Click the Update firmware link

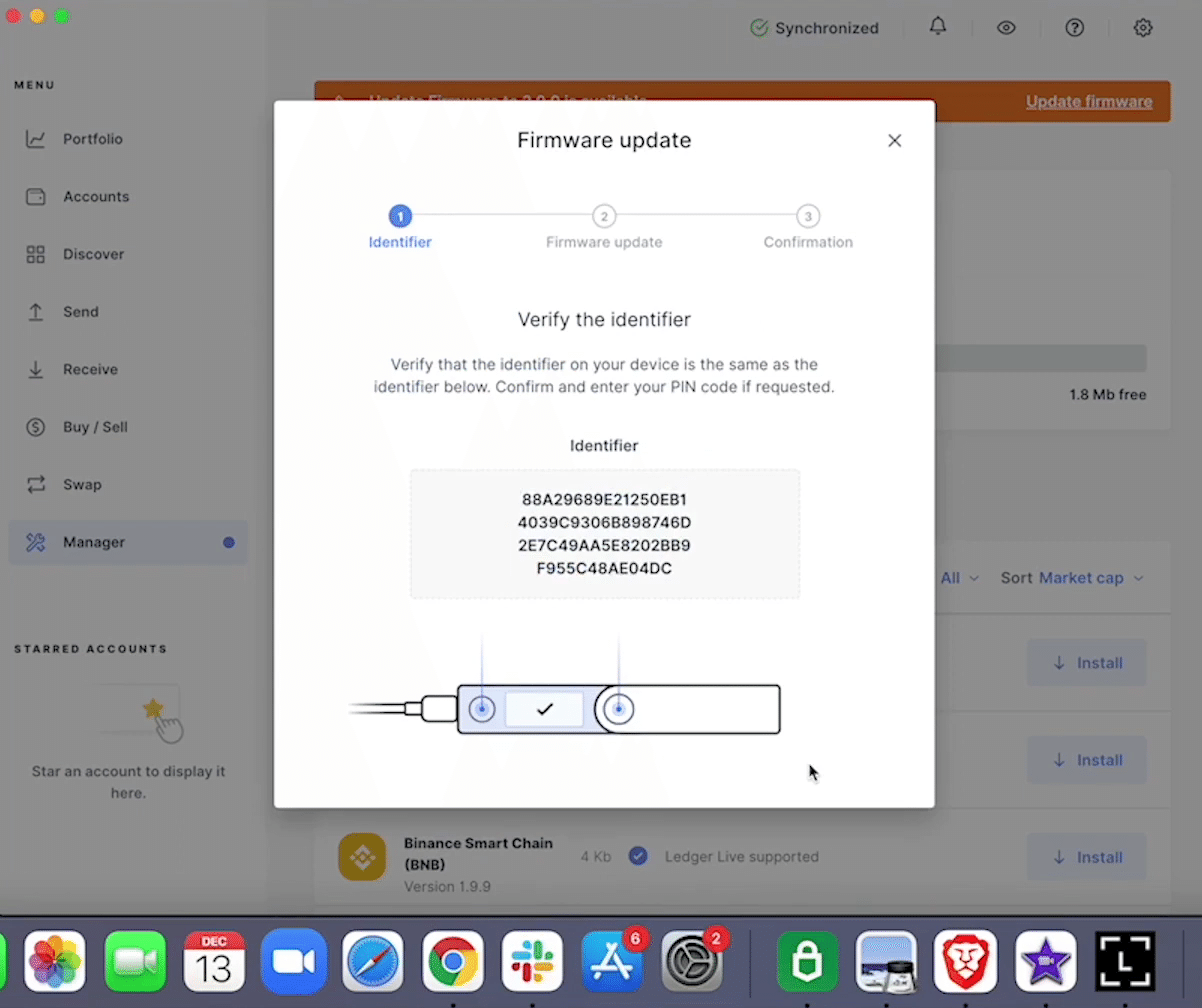point(1089,102)
